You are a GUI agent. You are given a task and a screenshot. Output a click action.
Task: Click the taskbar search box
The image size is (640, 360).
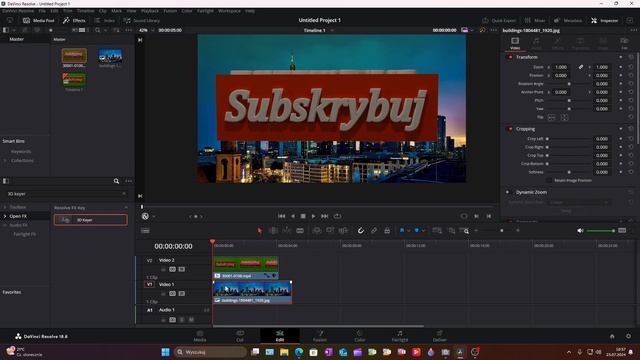click(211, 352)
